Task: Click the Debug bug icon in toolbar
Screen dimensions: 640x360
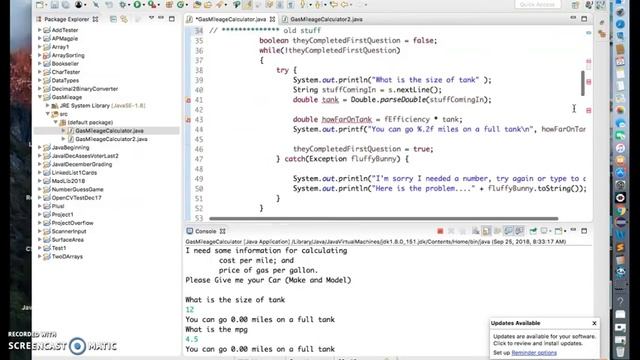Action: click(x=122, y=4)
